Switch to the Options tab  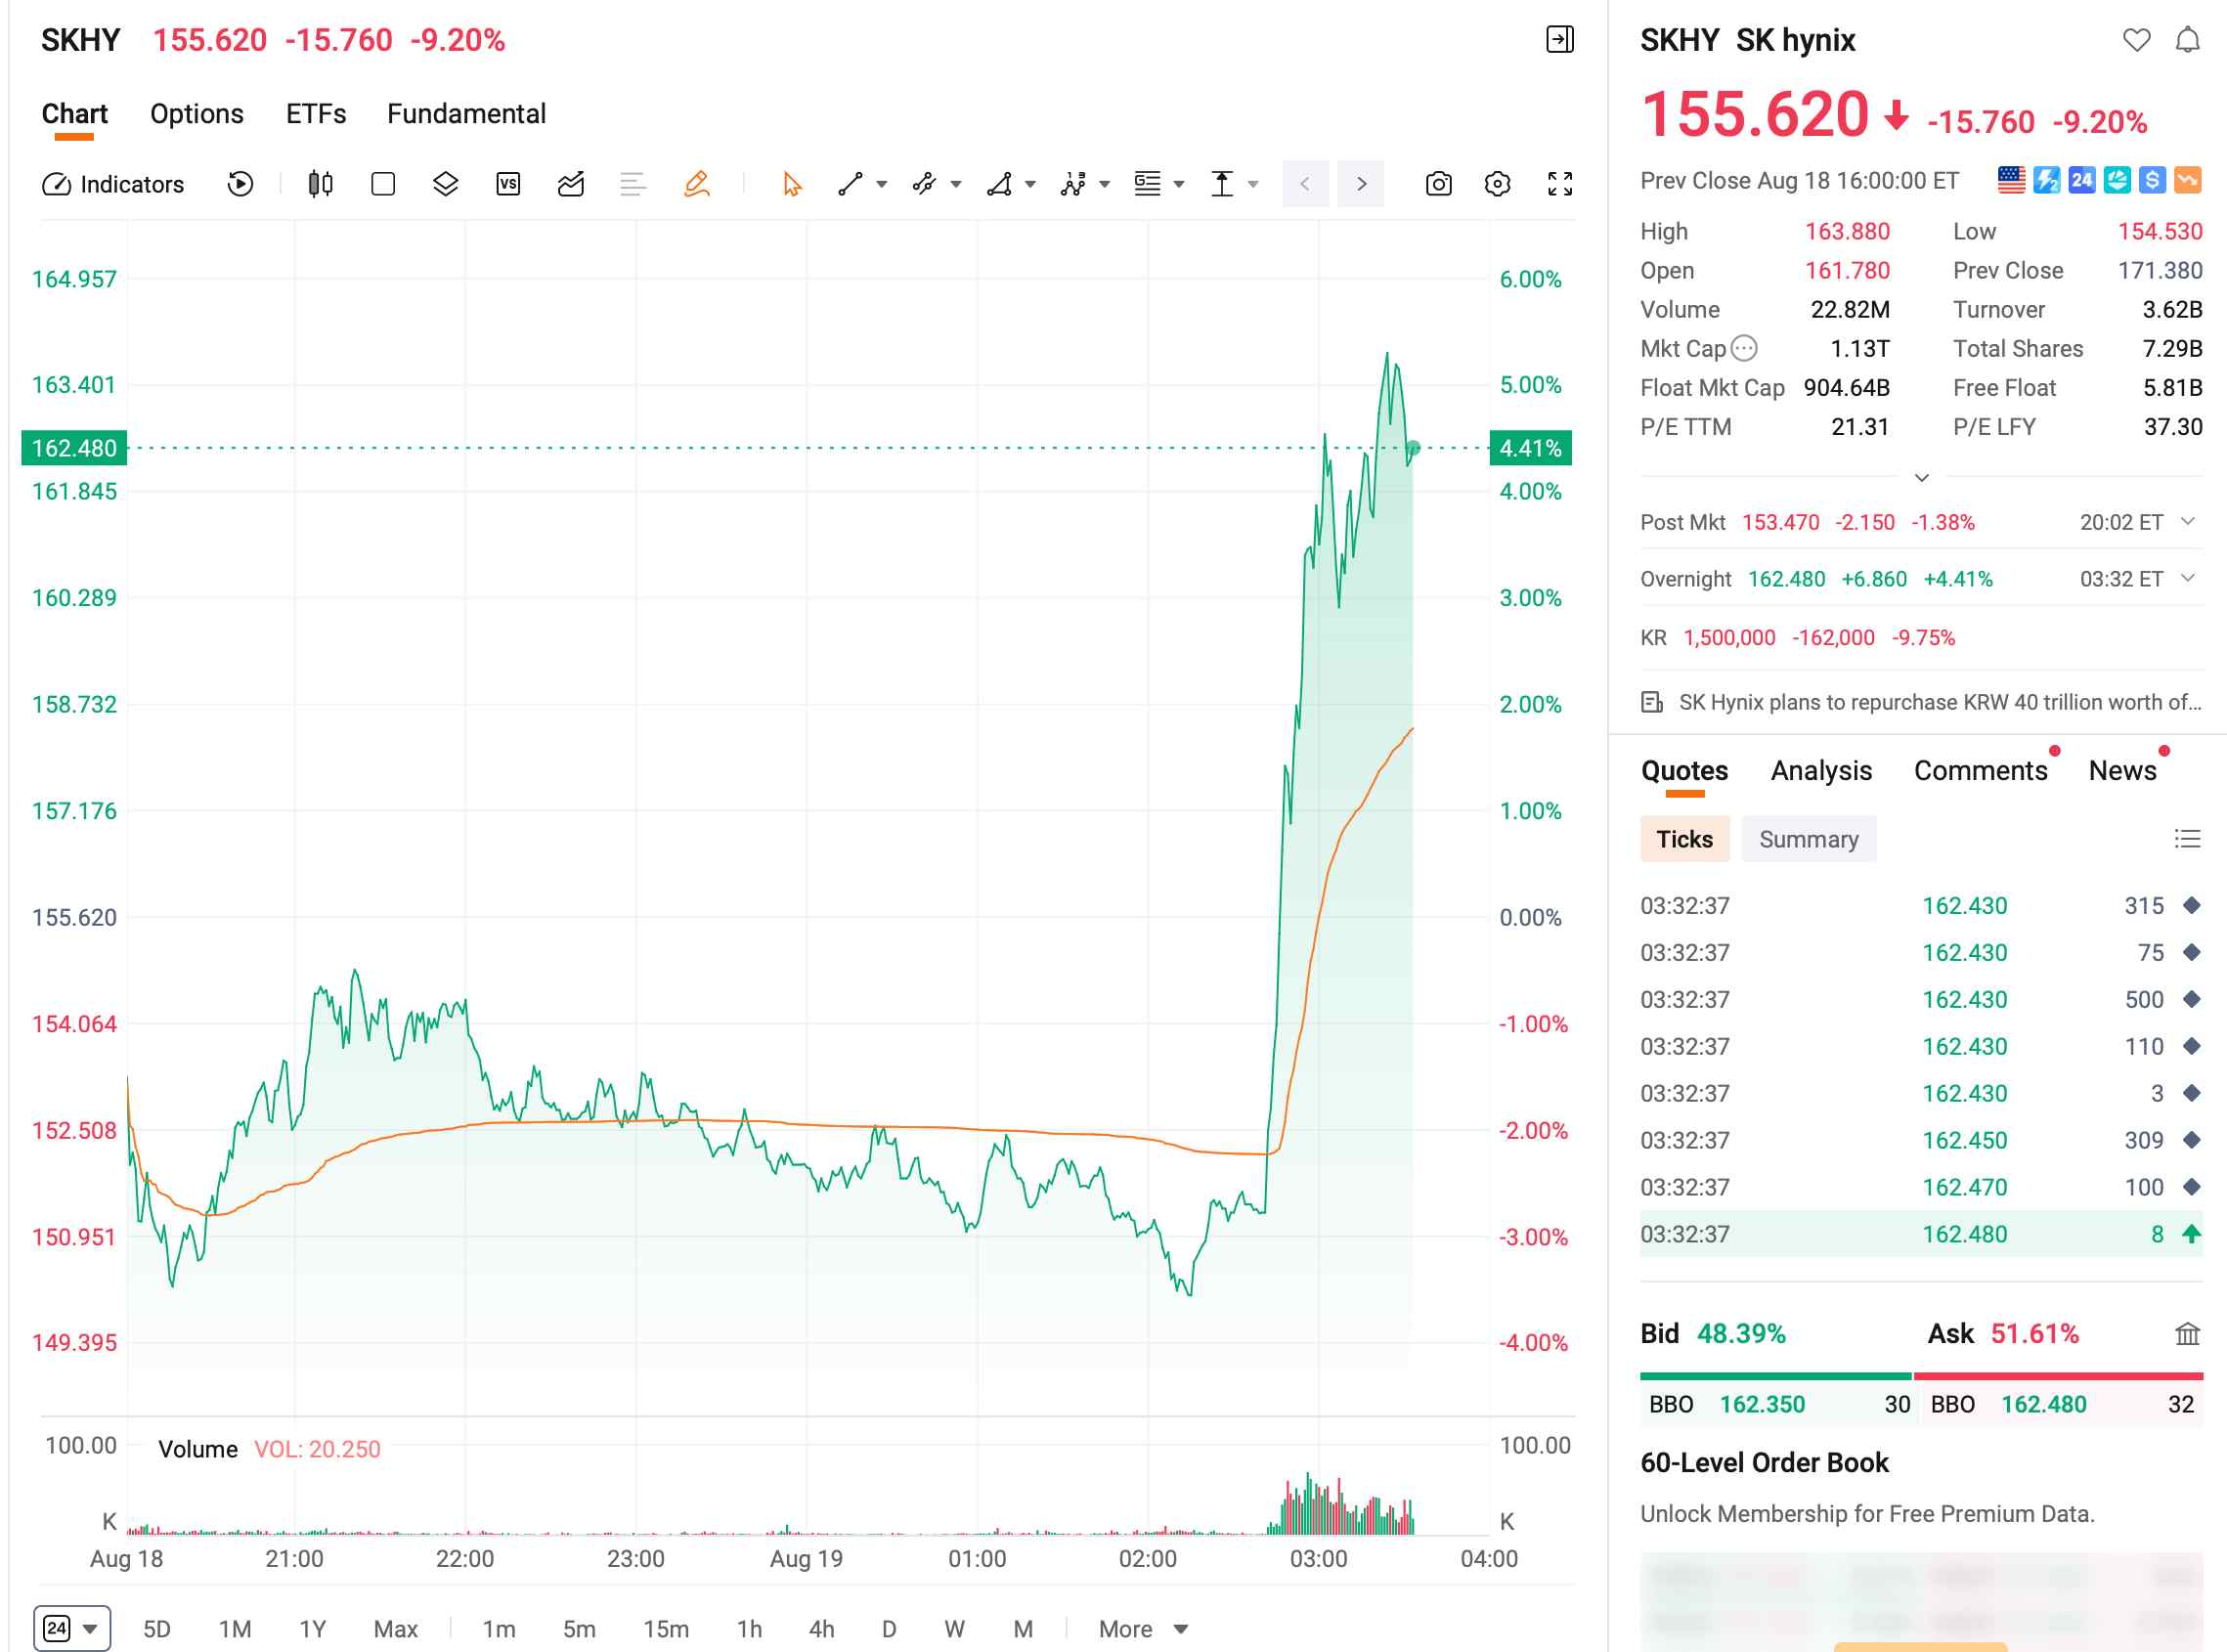[197, 114]
